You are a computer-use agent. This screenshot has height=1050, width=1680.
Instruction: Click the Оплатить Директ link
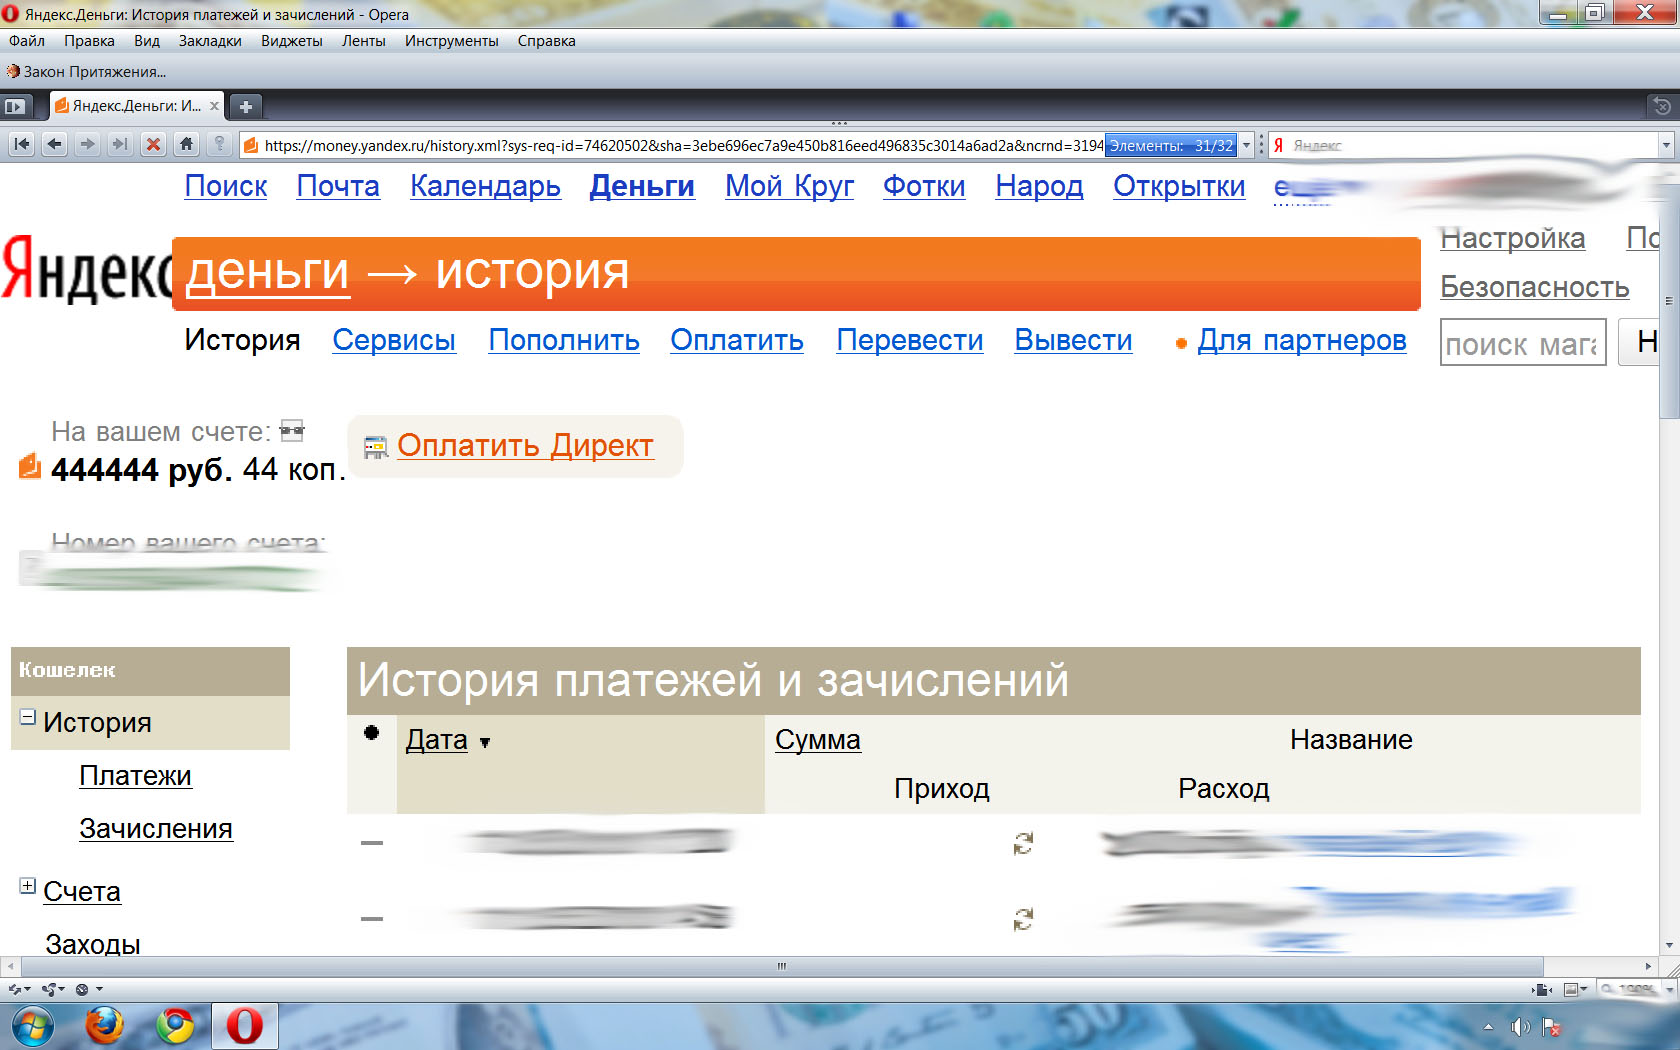tap(525, 445)
